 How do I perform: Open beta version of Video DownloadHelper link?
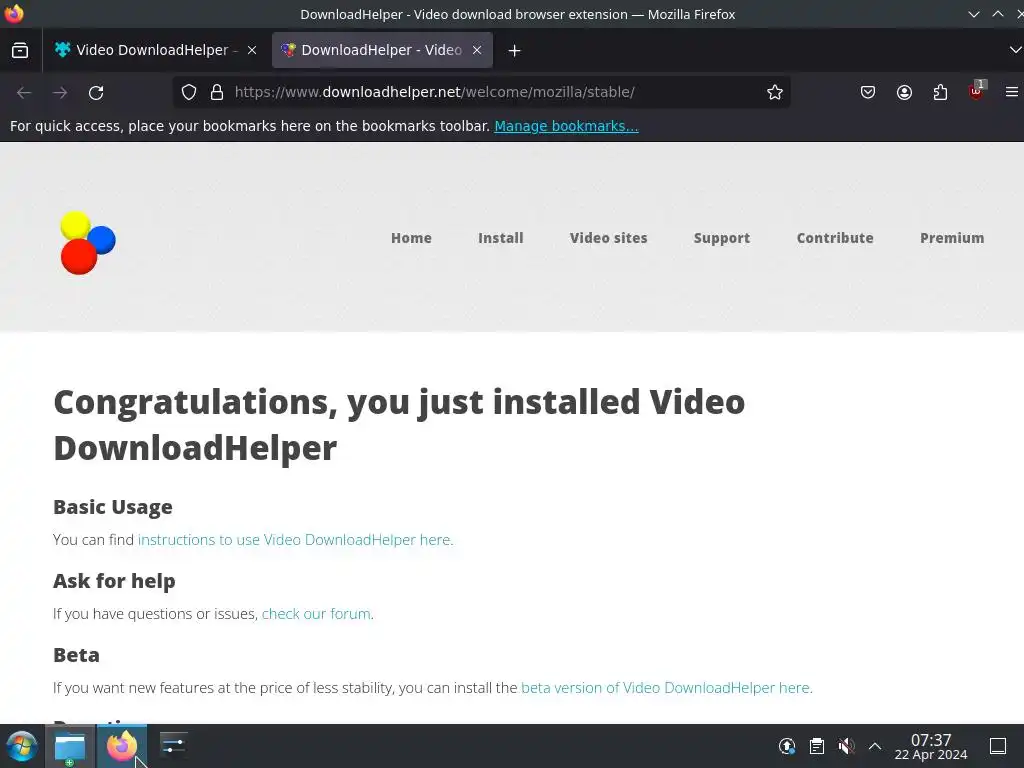tap(667, 688)
